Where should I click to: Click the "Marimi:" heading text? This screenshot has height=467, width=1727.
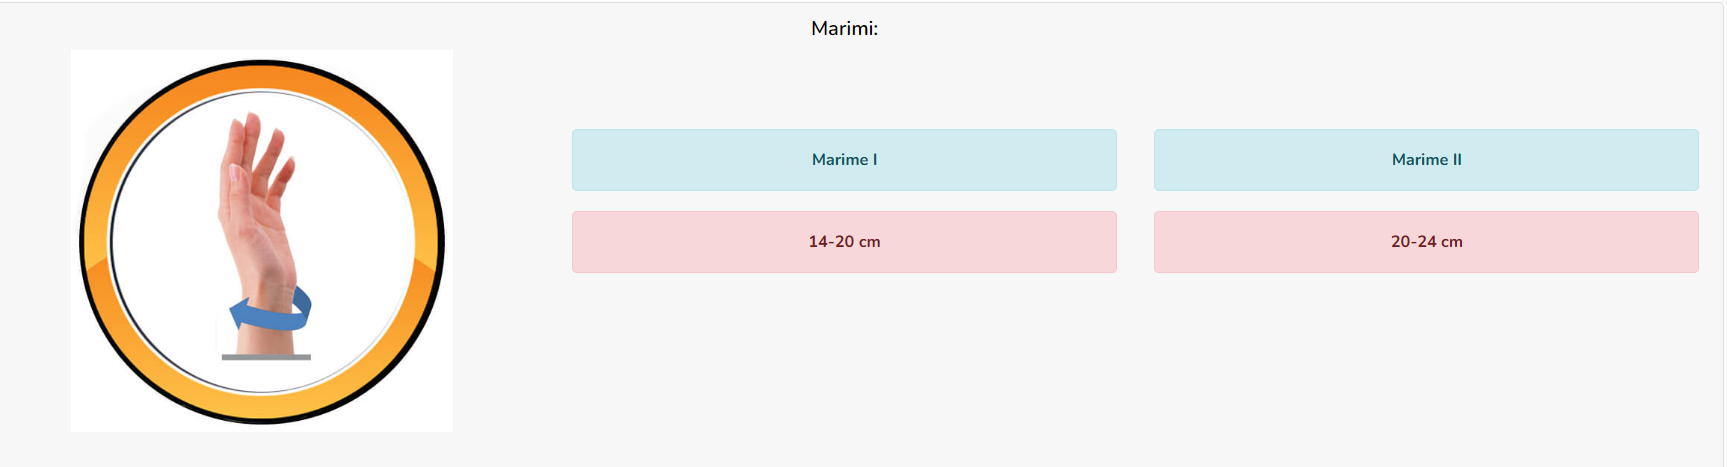[844, 29]
